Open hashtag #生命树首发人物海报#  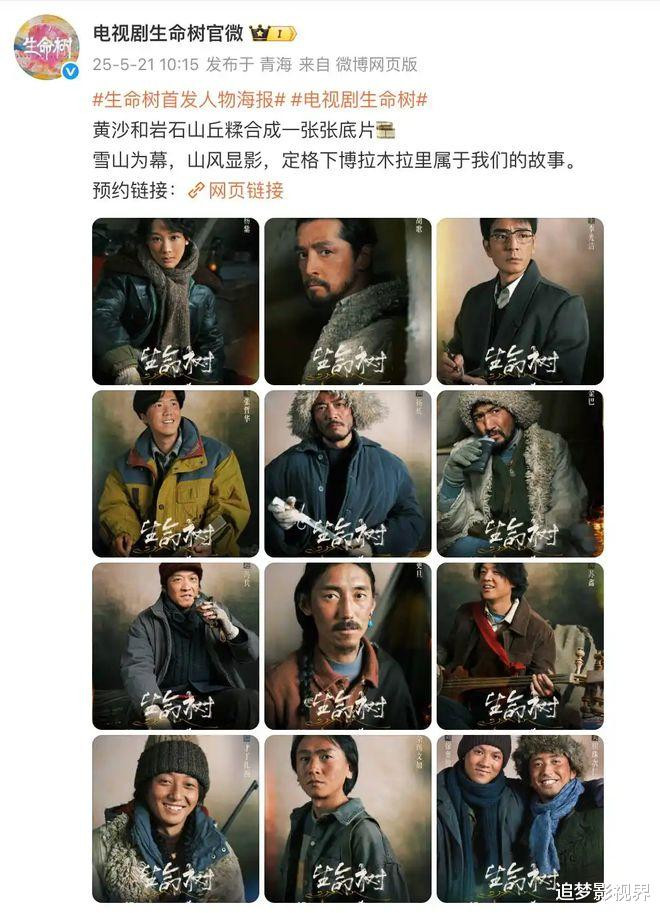(x=189, y=100)
